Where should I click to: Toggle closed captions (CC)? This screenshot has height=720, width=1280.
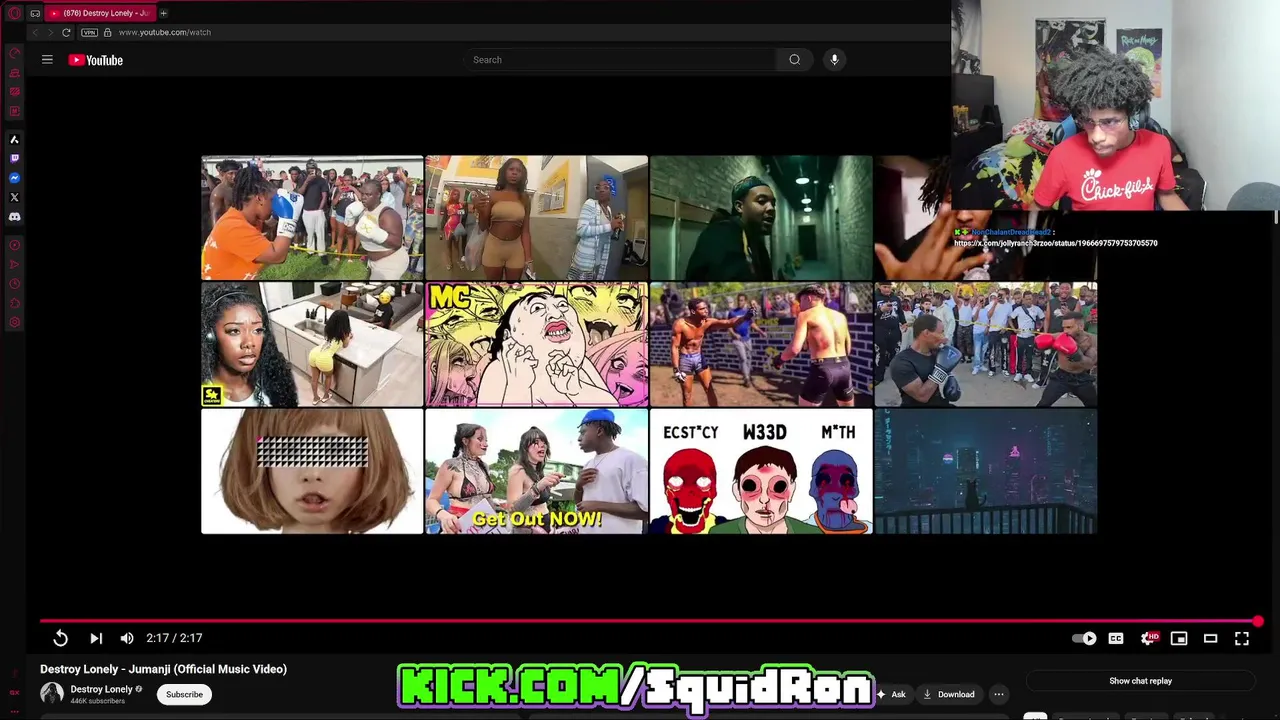click(1116, 639)
